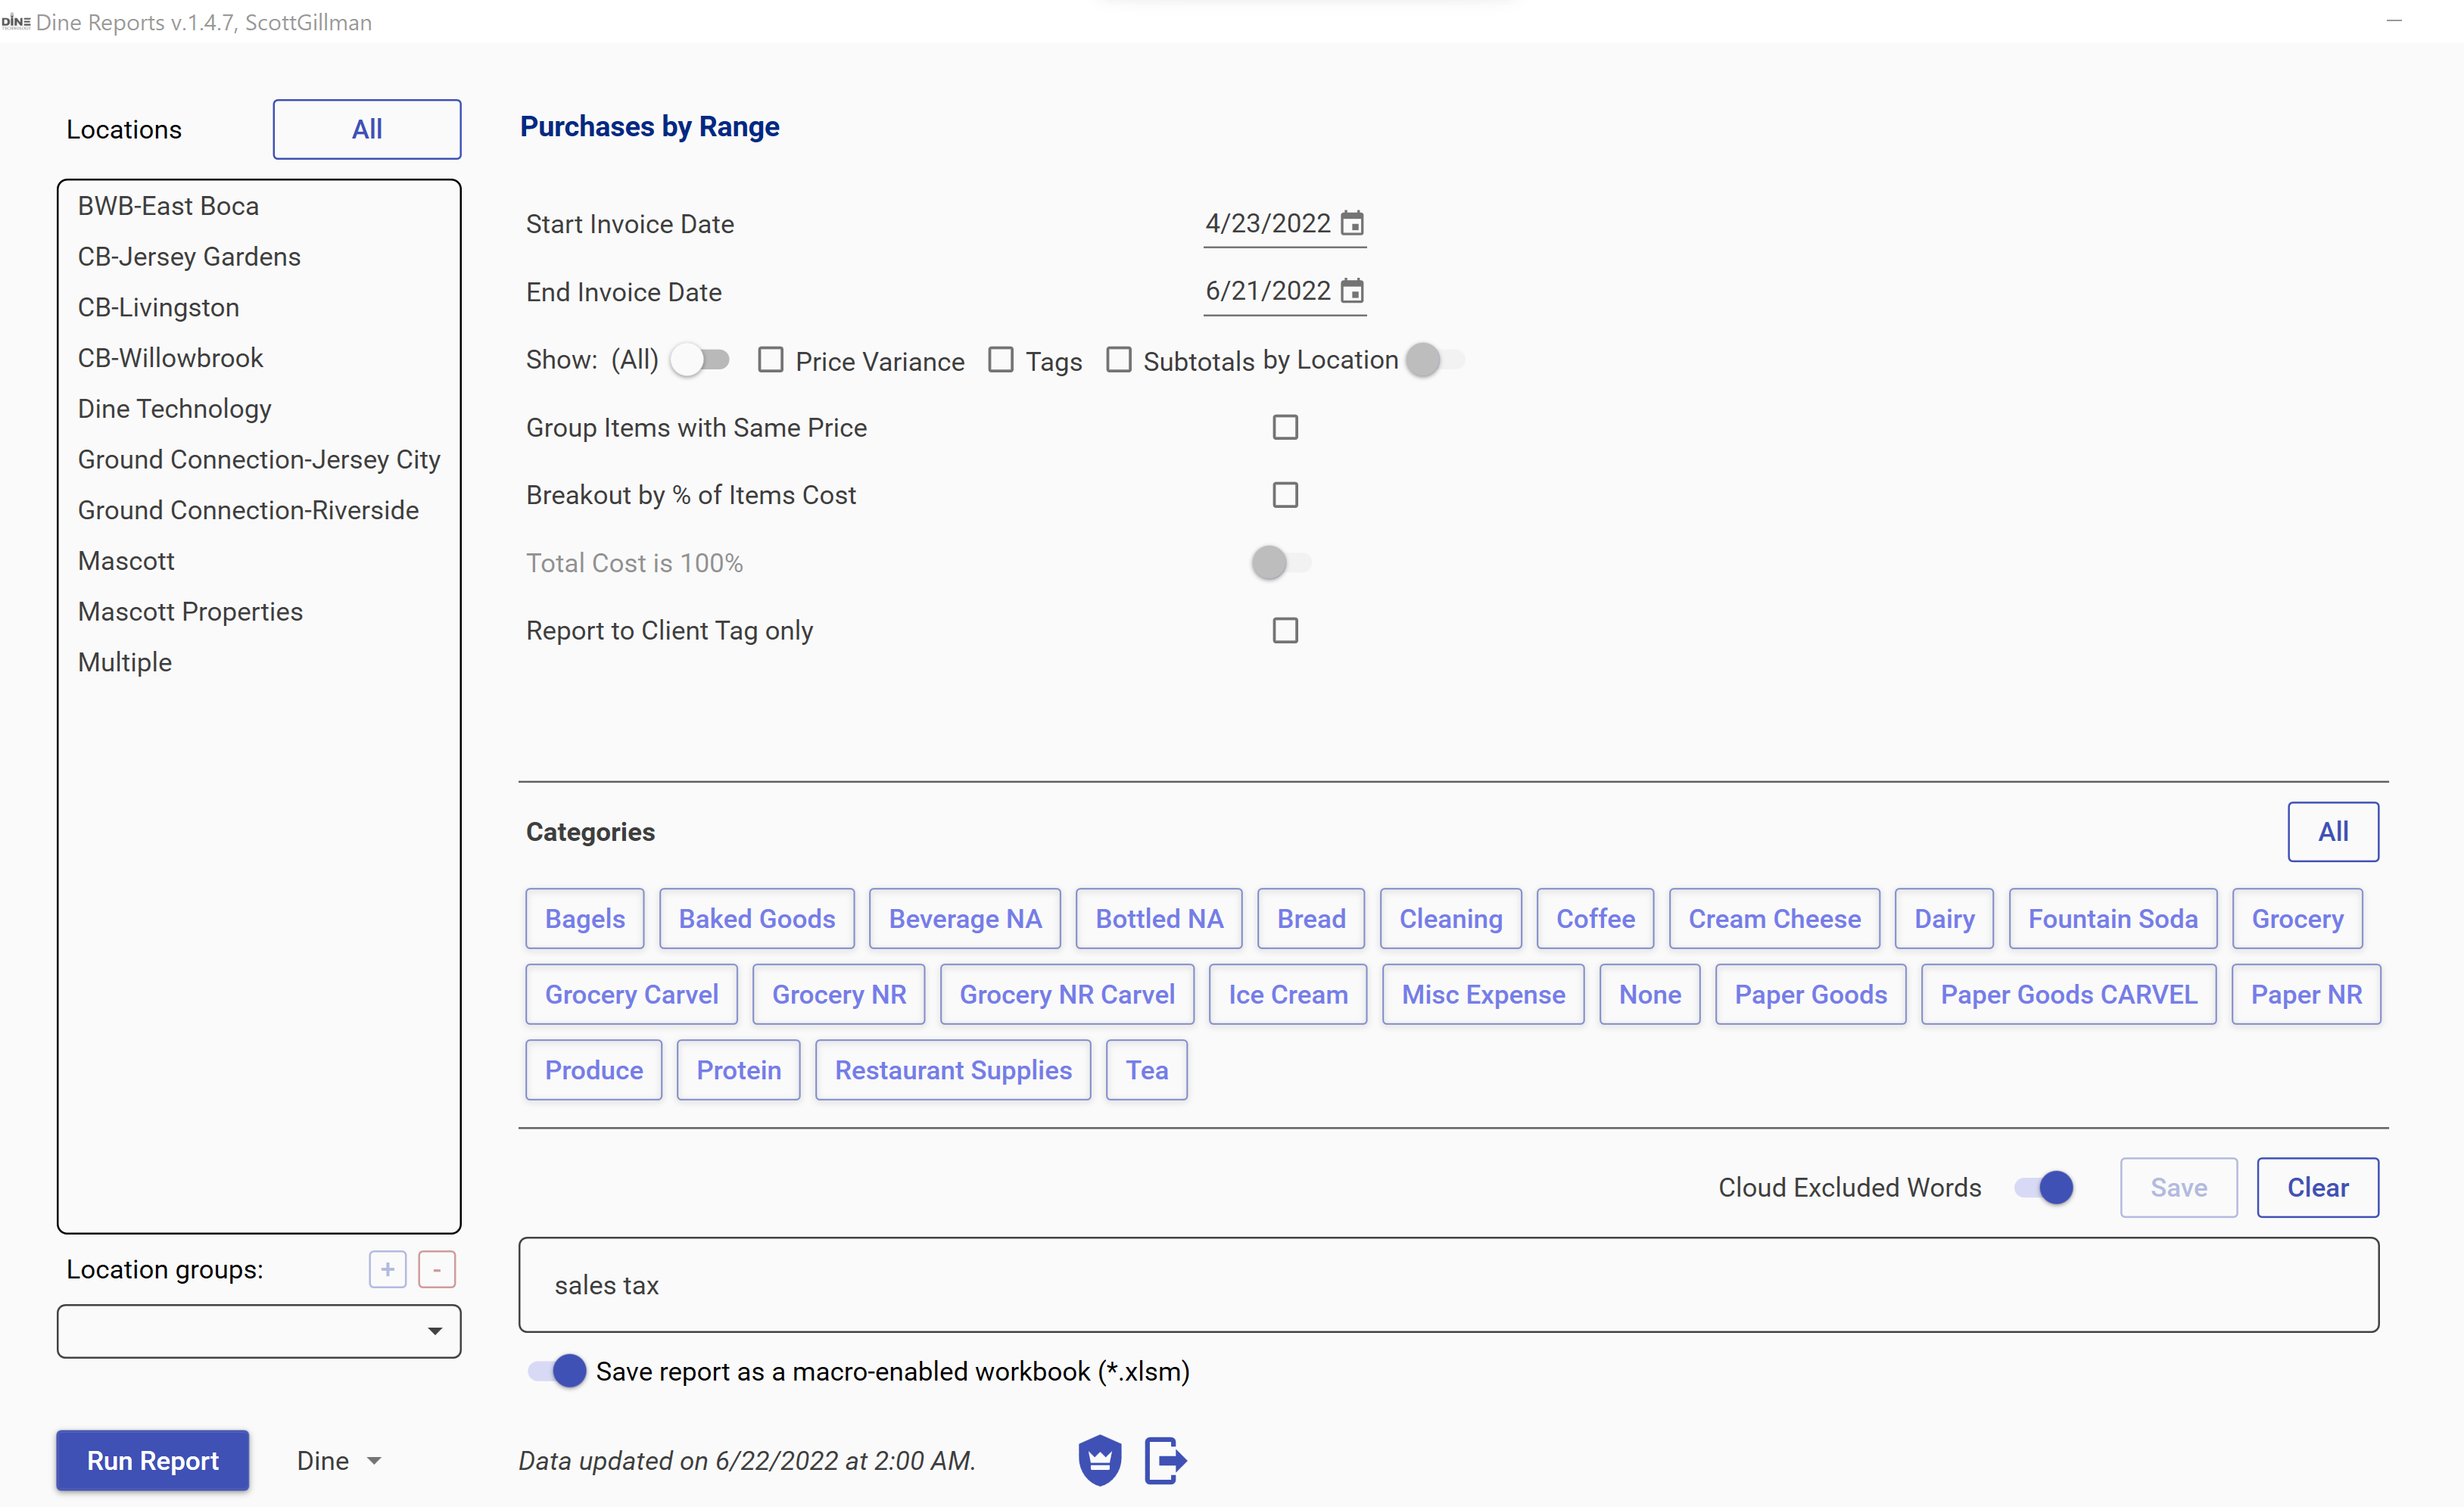This screenshot has height=1507, width=2464.
Task: Click the Run Report button
Action: pyautogui.click(x=153, y=1461)
